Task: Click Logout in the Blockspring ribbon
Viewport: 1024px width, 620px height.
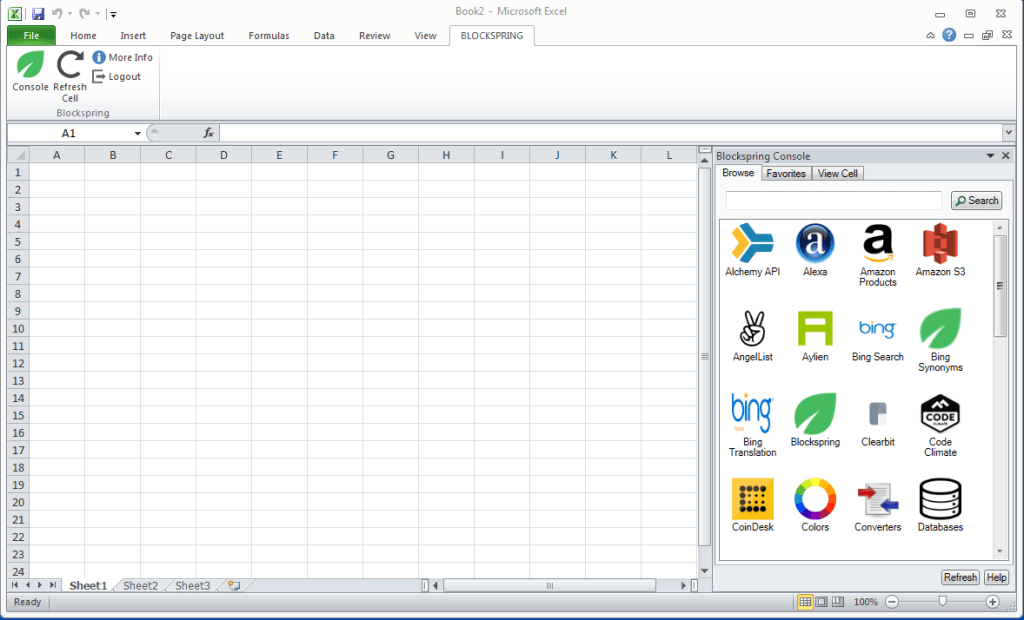Action: pos(117,76)
